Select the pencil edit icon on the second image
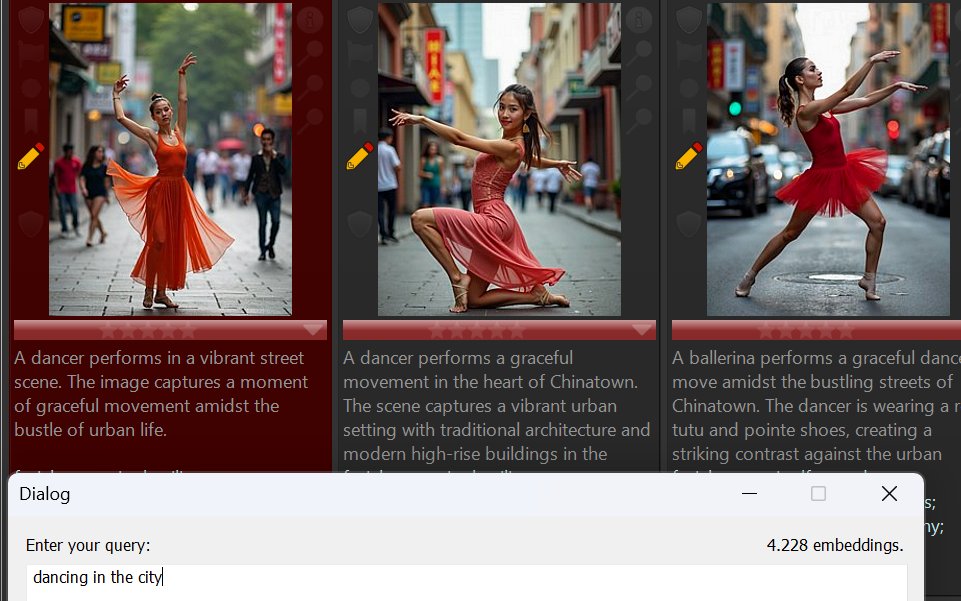Screen dimensions: 961x601 [x=358, y=155]
